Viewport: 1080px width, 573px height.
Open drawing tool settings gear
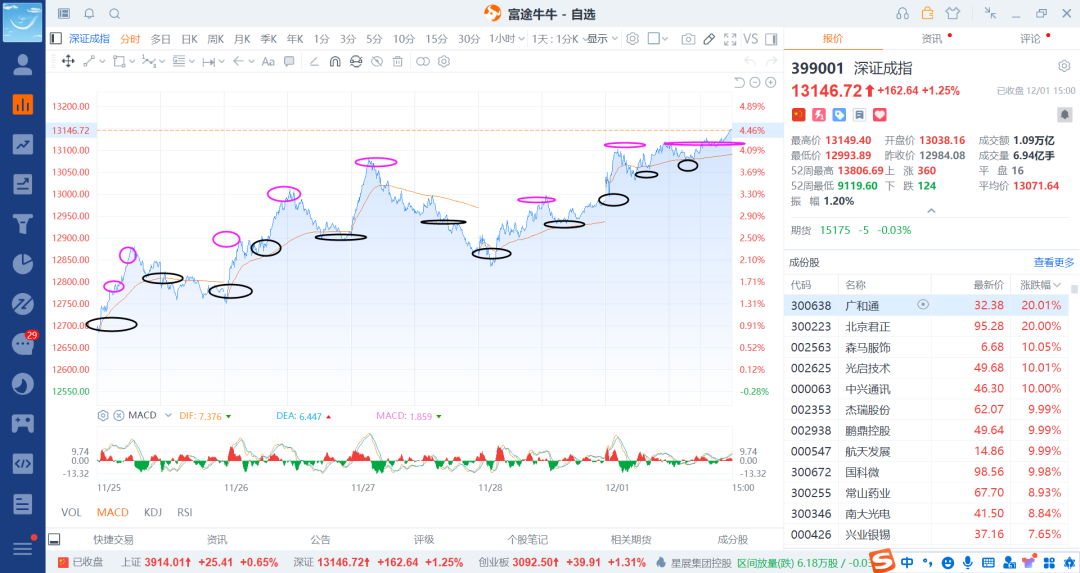tap(444, 61)
